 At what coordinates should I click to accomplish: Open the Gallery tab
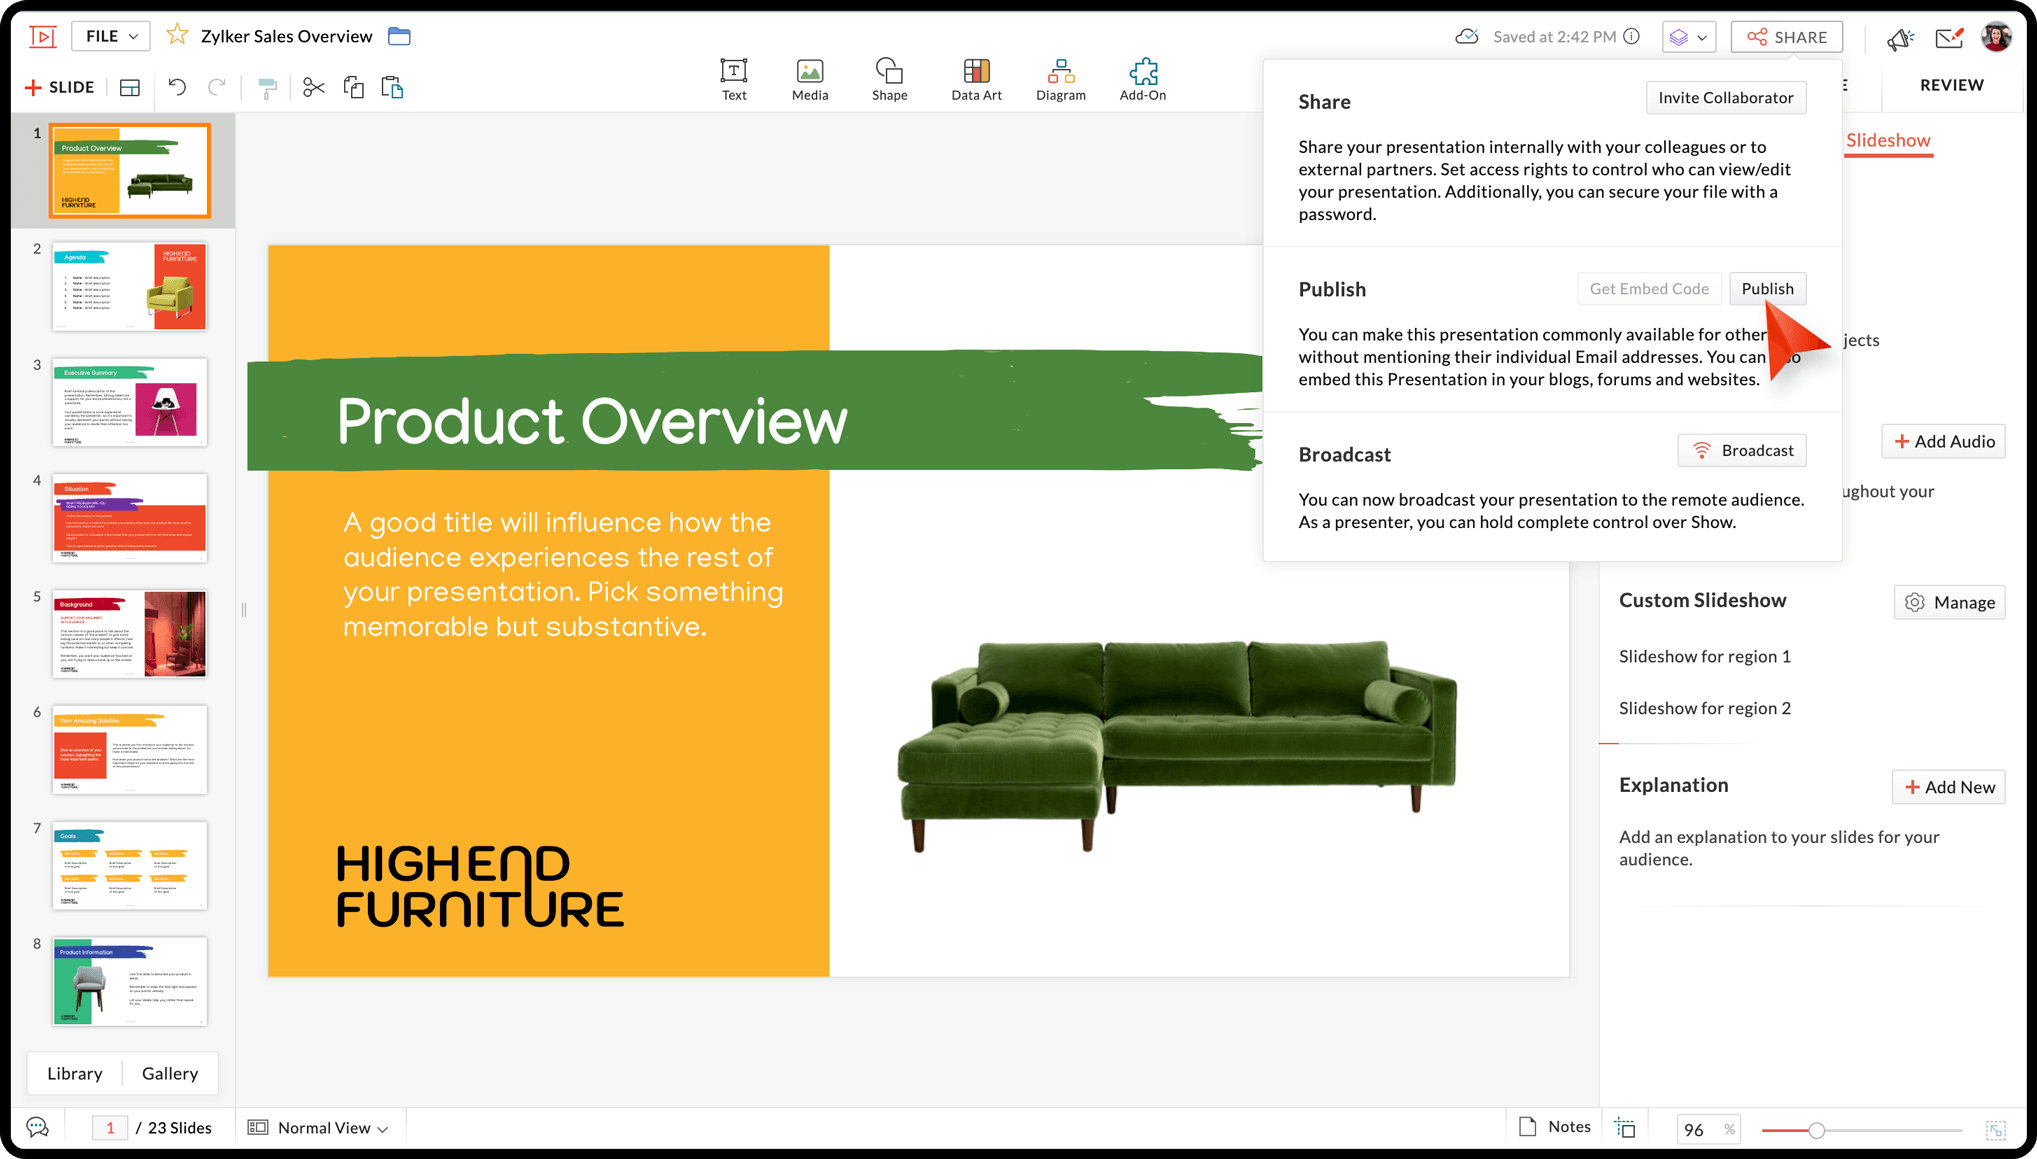(170, 1073)
